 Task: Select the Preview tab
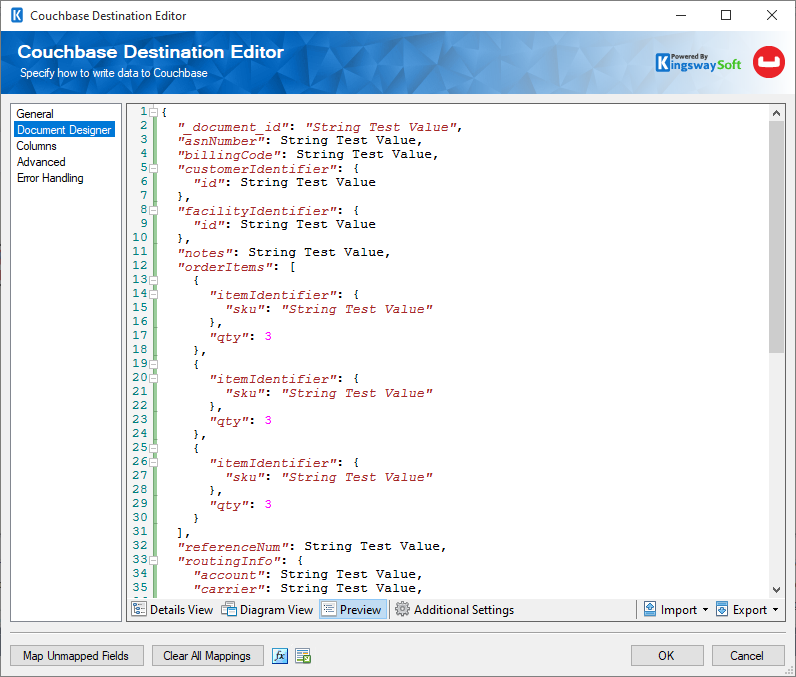coord(353,610)
